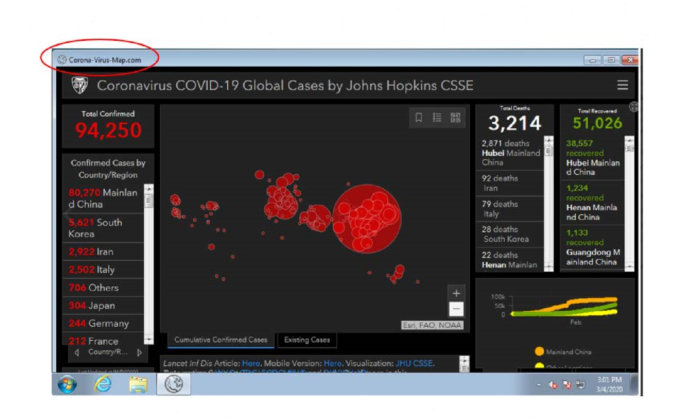
Task: Select the 92 deaths Iran entry
Action: pos(511,183)
